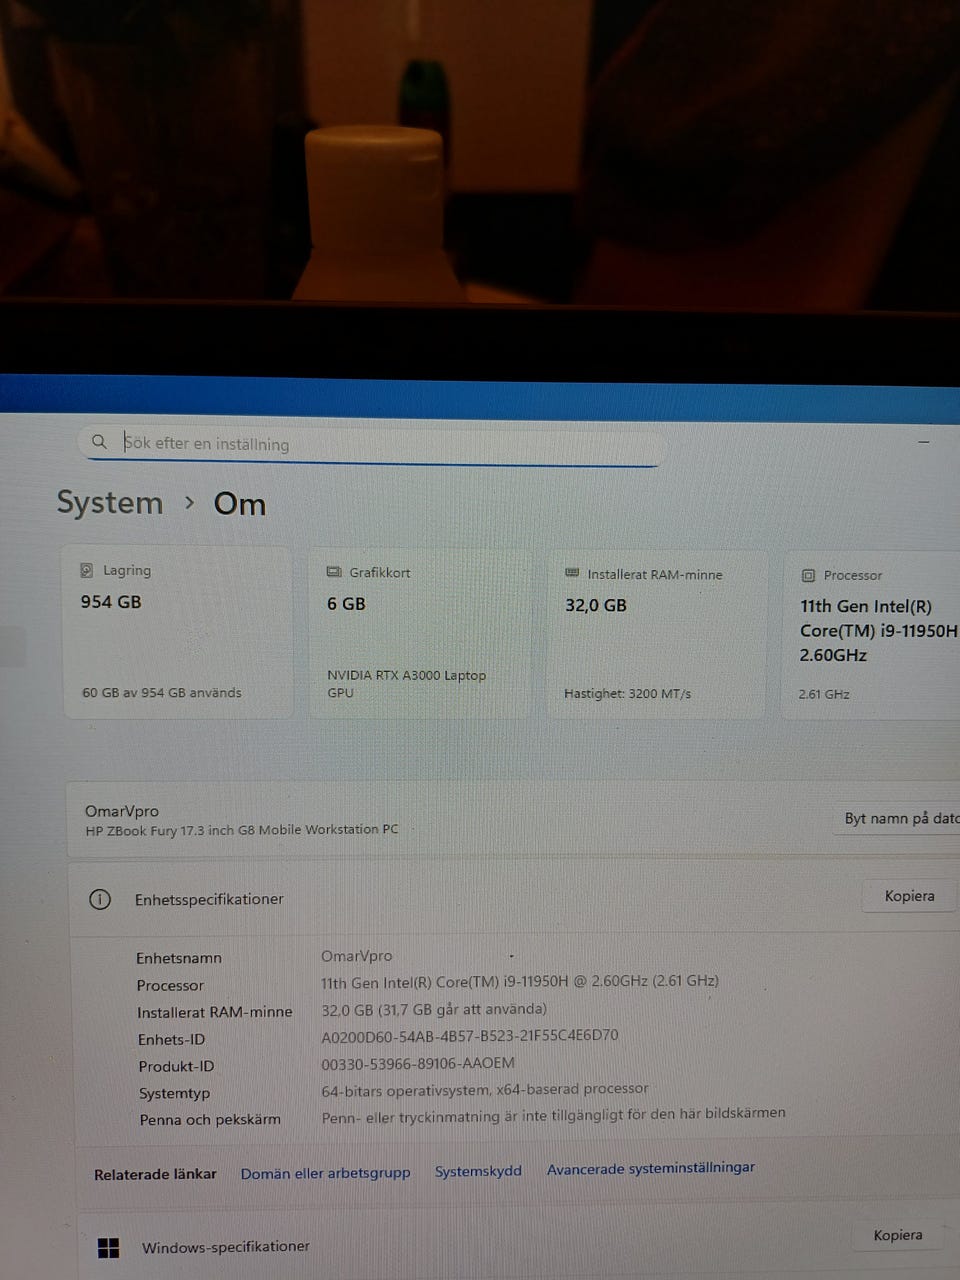Screen dimensions: 960x1280
Task: Open the Grafikkort 6 GB card
Action: 420,633
